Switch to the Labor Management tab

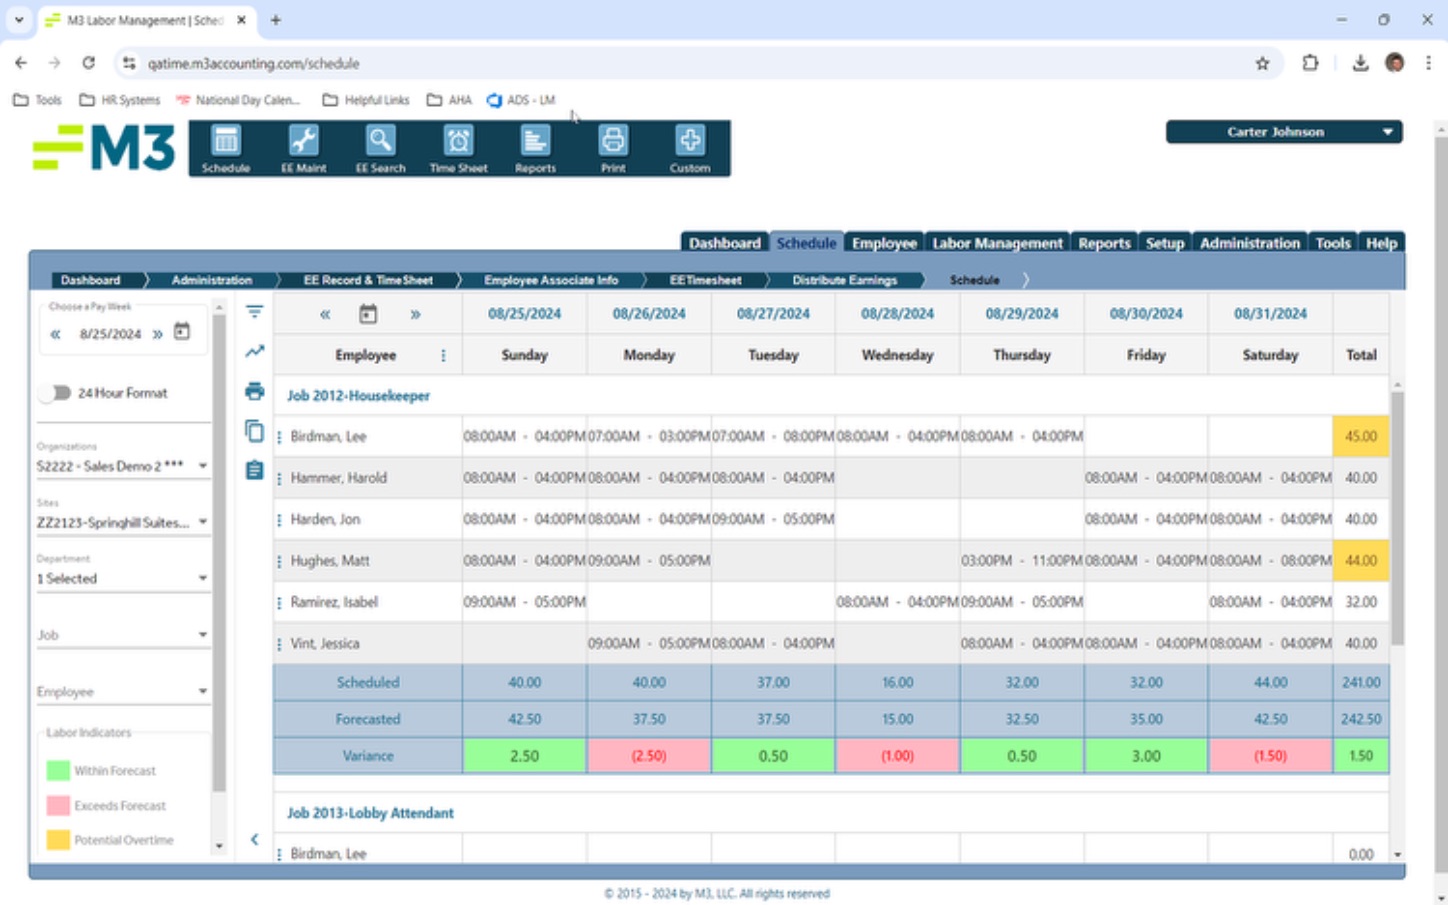997,243
